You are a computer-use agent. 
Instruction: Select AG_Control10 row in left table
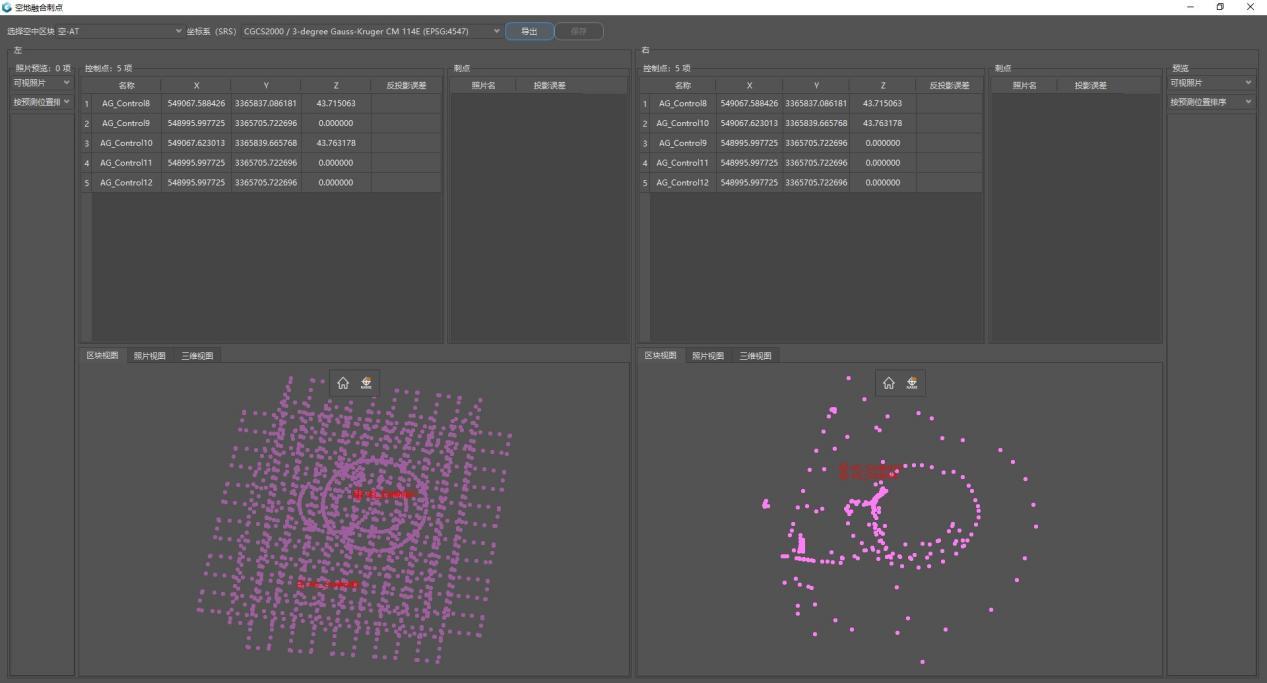(262, 143)
